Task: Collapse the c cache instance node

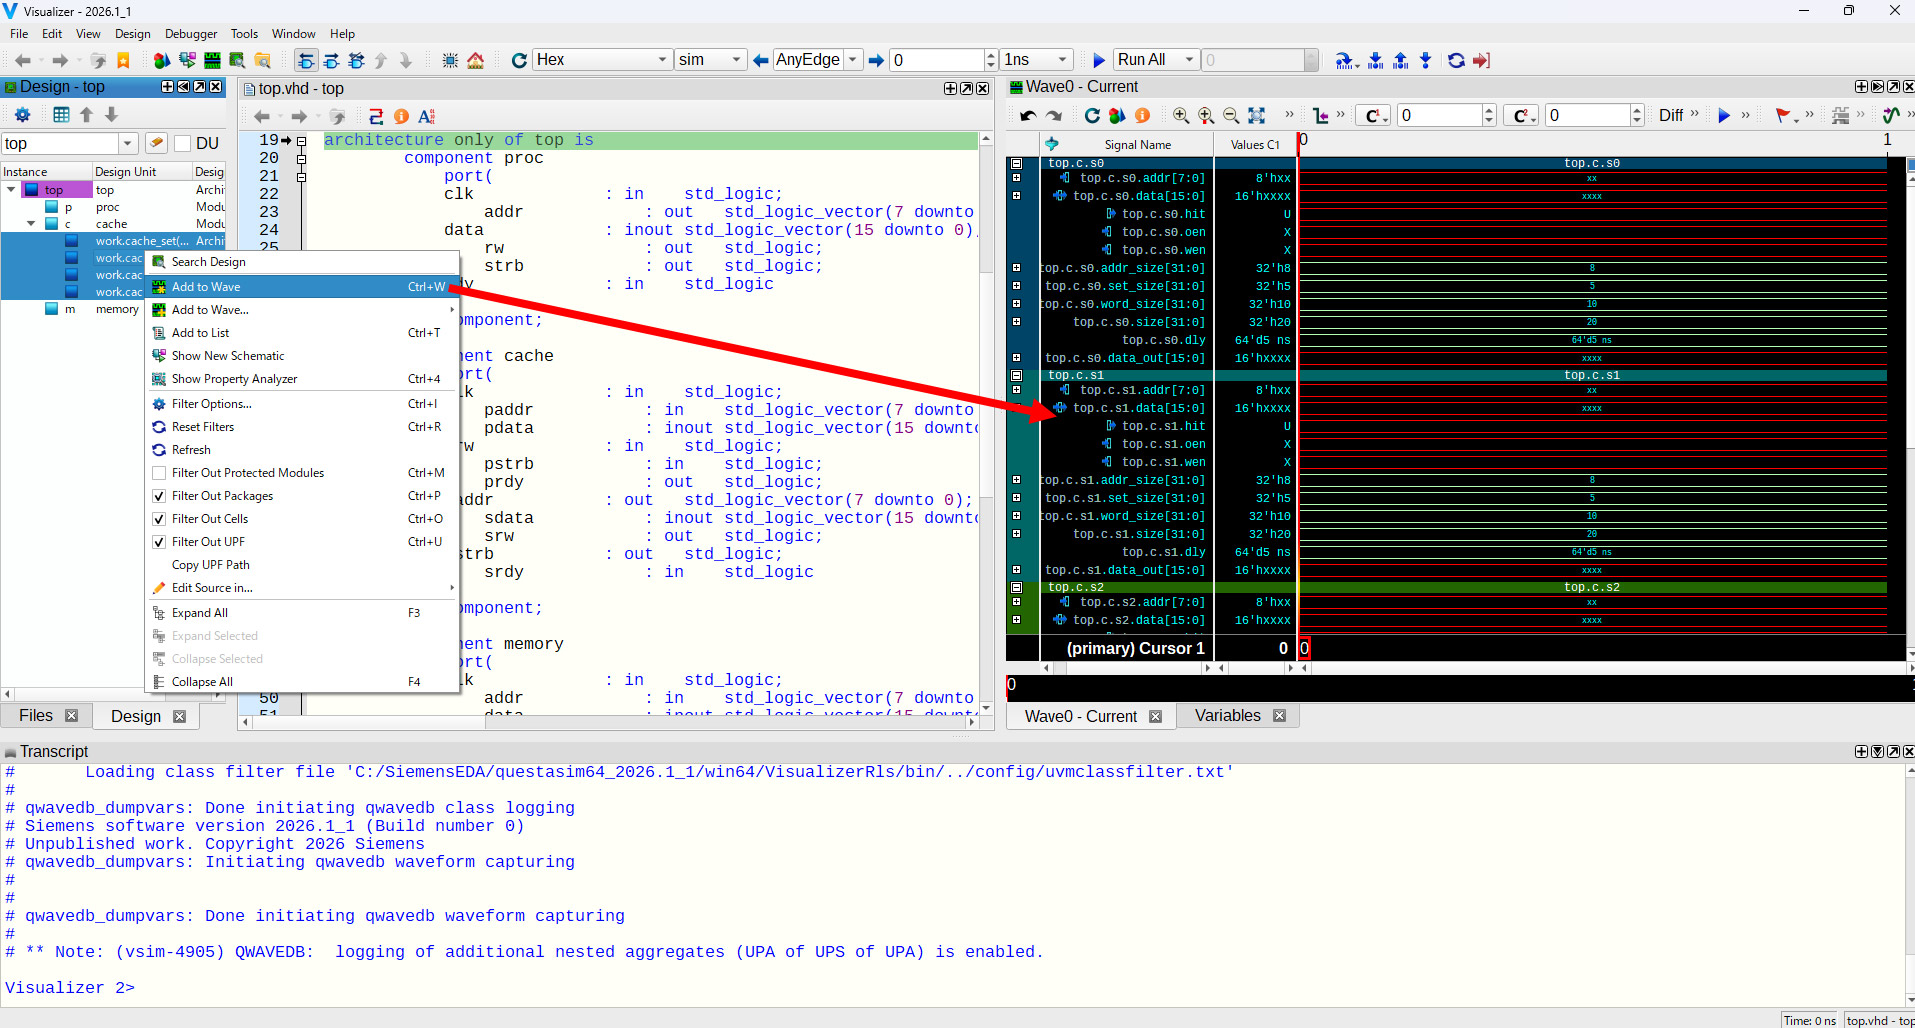Action: [31, 224]
